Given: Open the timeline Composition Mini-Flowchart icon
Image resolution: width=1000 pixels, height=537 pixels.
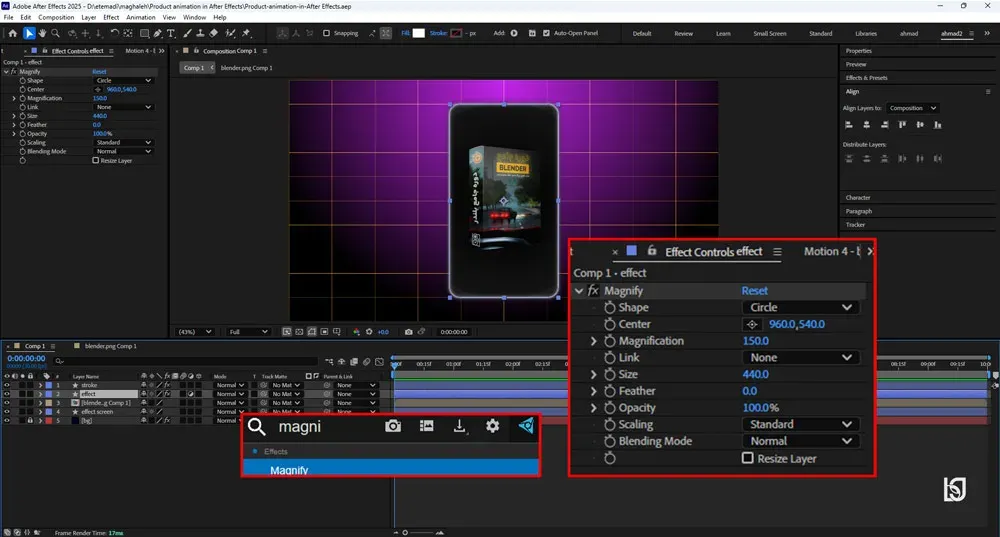Looking at the screenshot, I should (x=329, y=362).
